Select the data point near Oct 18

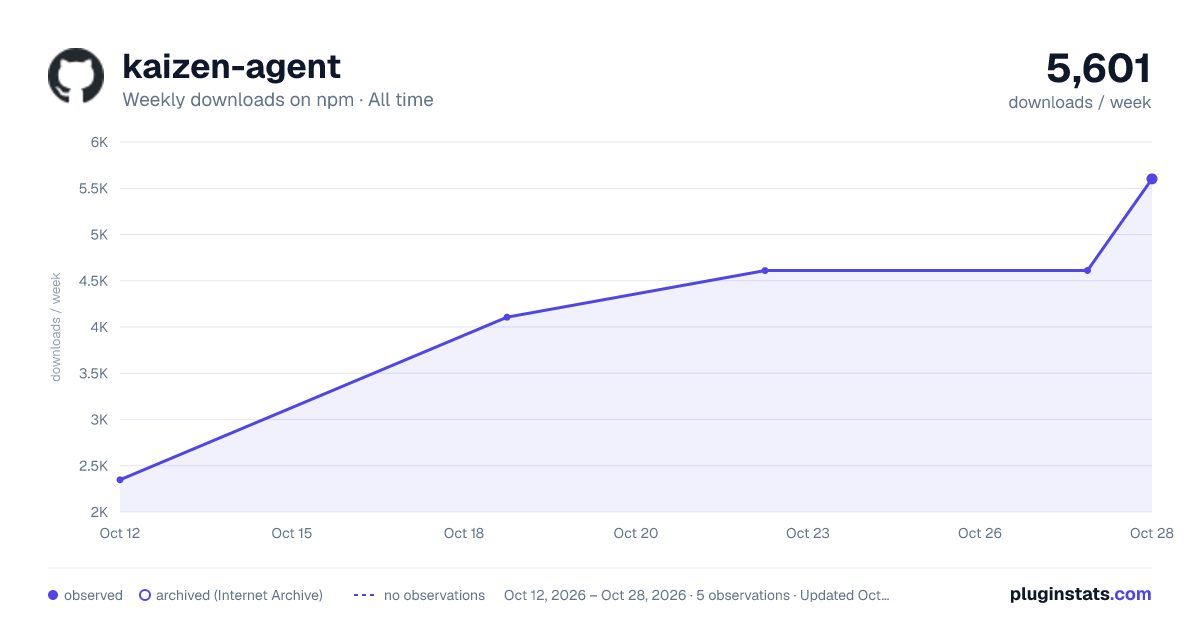507,317
